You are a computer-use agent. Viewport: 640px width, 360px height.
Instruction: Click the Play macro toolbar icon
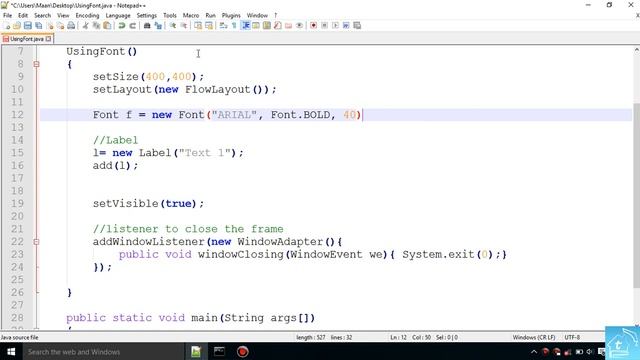click(x=335, y=25)
